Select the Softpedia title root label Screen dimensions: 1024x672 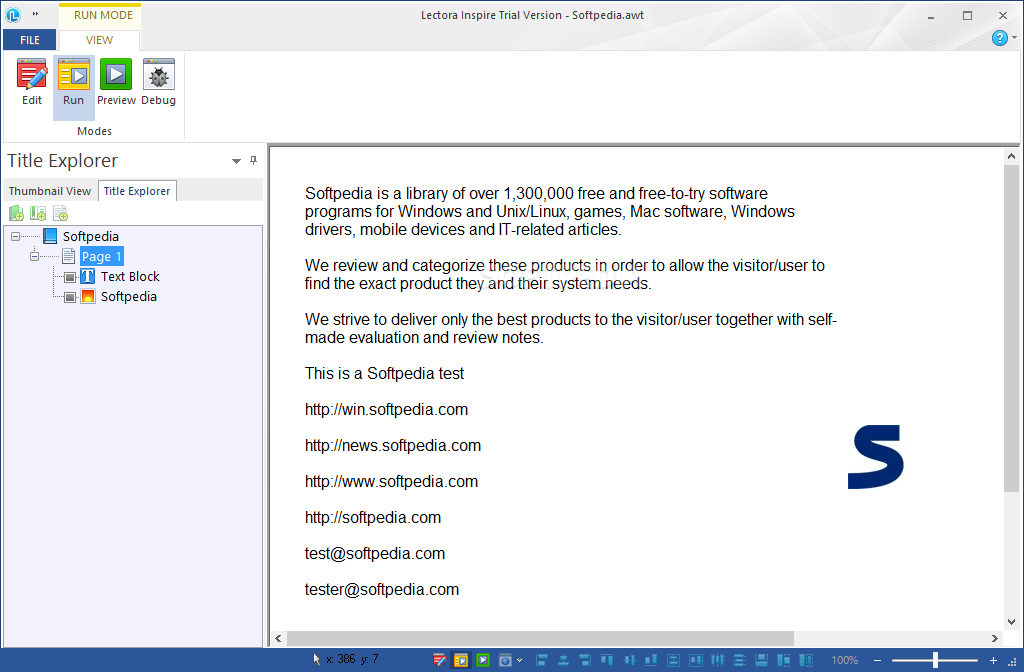click(x=91, y=236)
